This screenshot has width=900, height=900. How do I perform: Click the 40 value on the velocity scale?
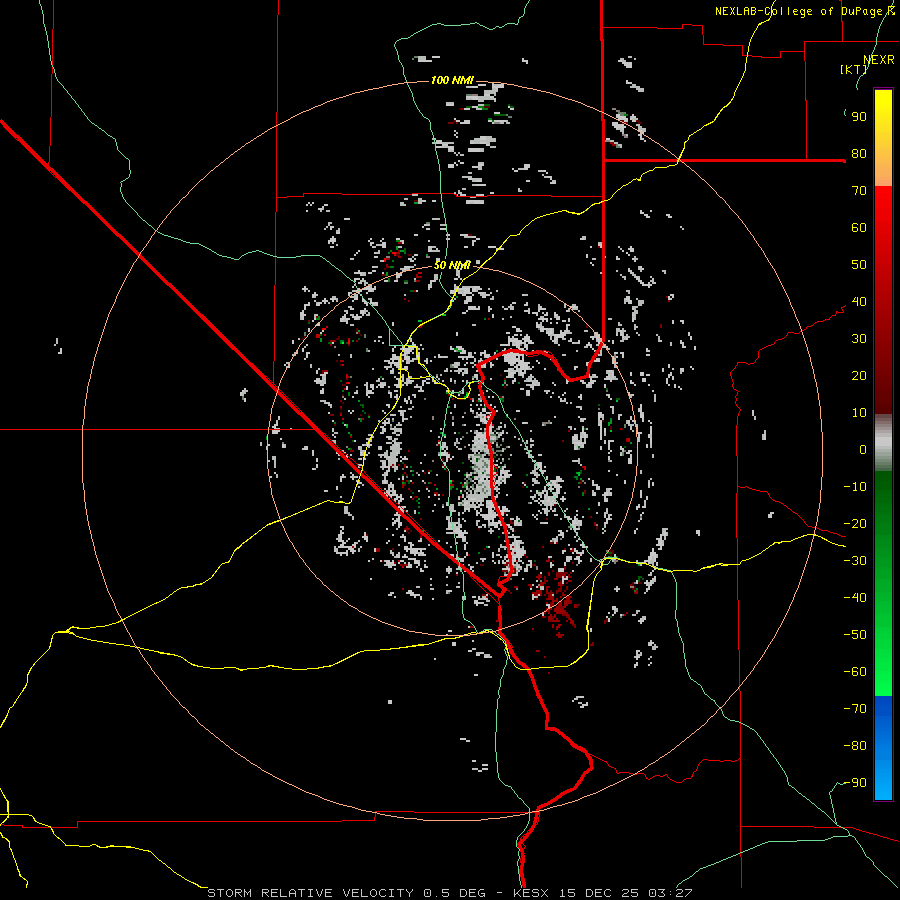(859, 302)
